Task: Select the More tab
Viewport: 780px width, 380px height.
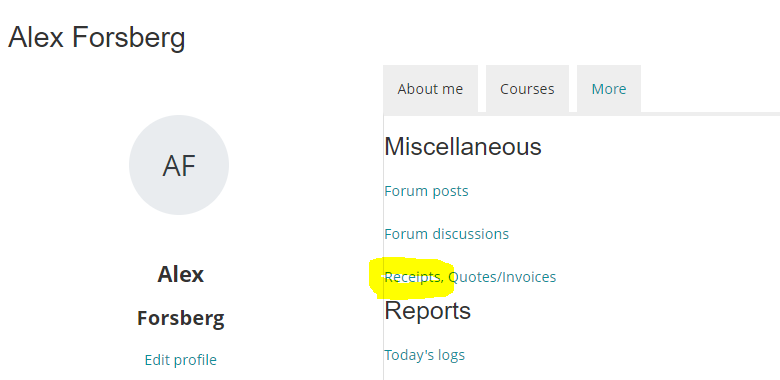Action: point(608,89)
